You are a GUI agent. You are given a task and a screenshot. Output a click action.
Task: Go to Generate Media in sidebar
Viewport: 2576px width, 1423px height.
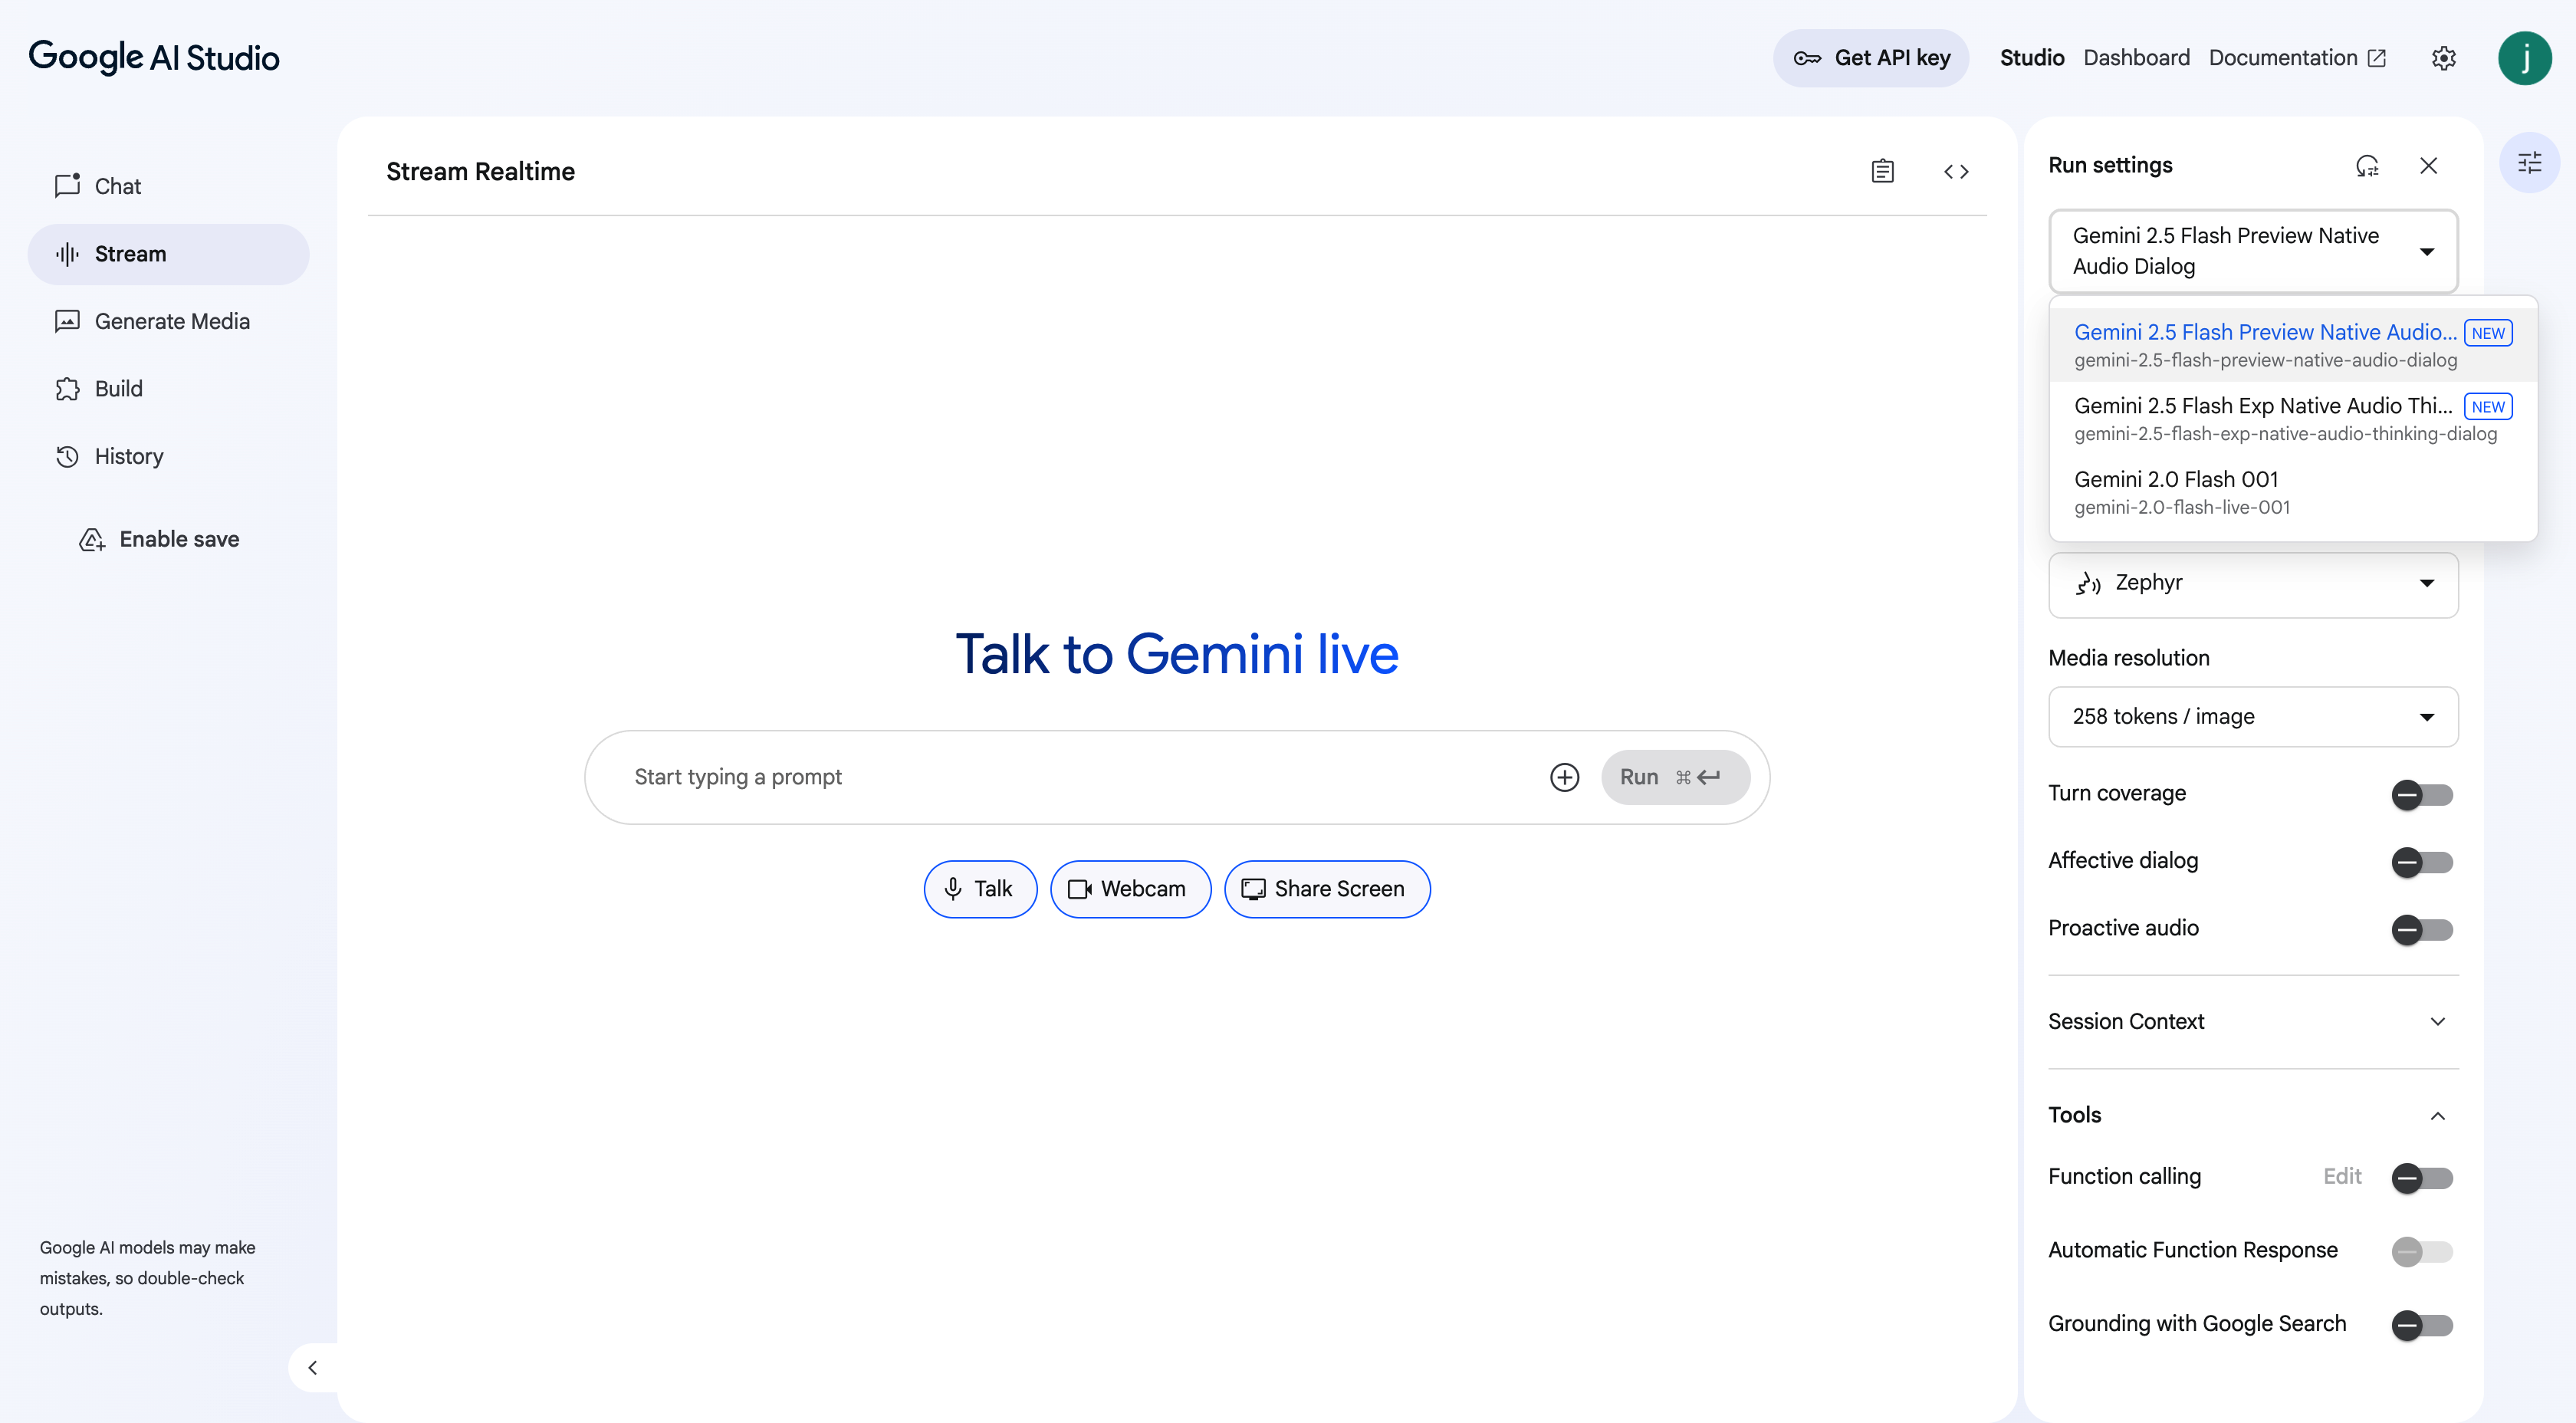172,321
